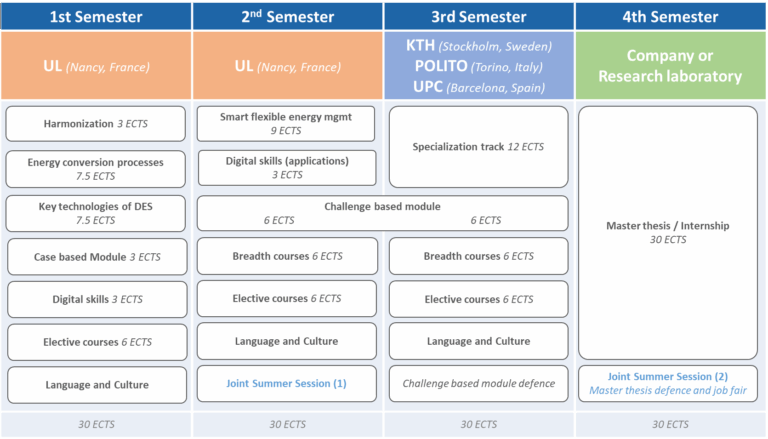
Task: Open the Case based Module box
Action: (97, 257)
